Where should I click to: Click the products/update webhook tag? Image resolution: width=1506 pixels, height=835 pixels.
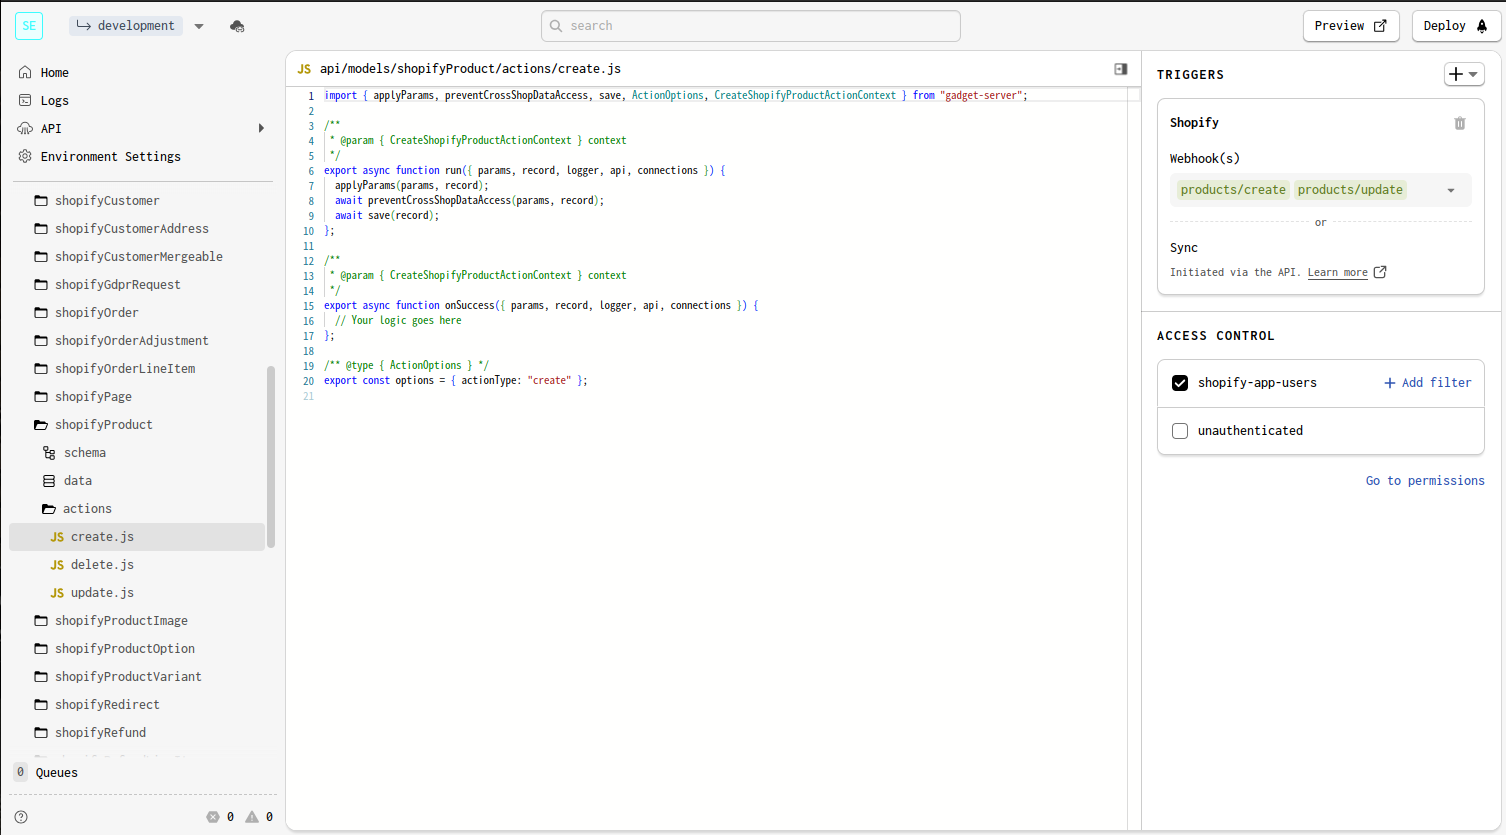[x=1350, y=190]
